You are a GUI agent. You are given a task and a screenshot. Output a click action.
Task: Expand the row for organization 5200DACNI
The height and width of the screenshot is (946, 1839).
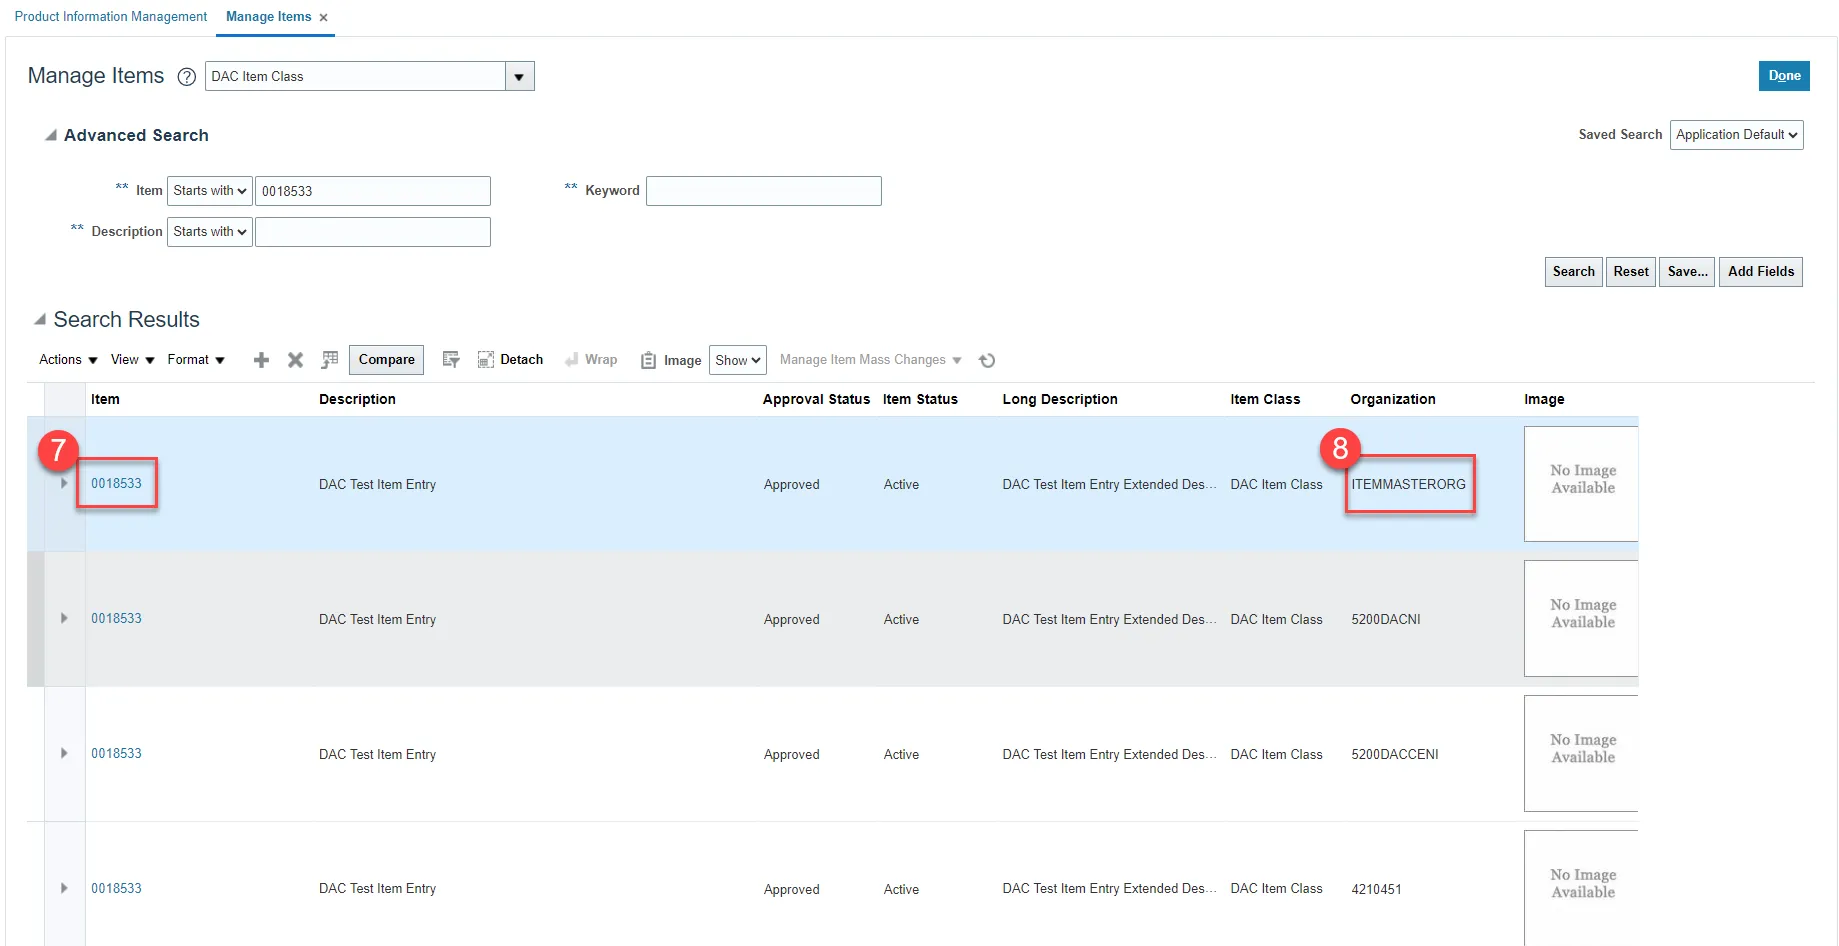coord(64,618)
